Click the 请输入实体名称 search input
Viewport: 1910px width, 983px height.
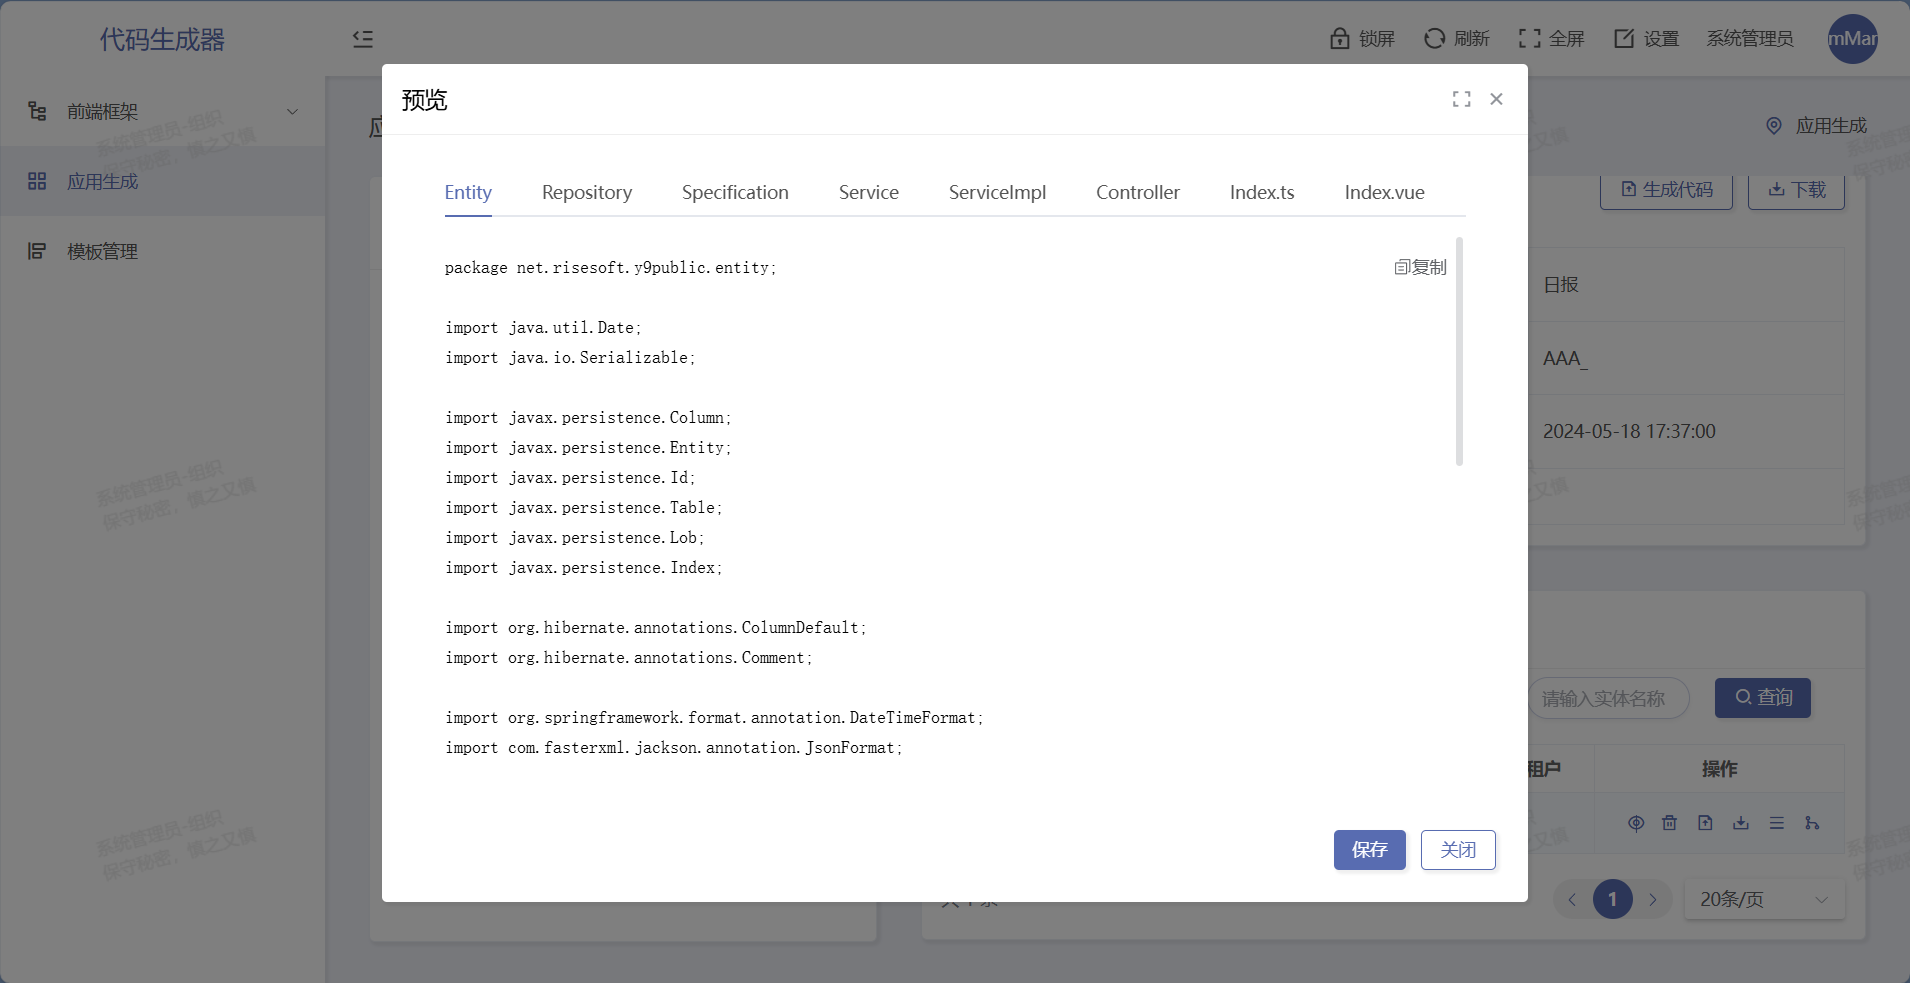tap(1609, 698)
